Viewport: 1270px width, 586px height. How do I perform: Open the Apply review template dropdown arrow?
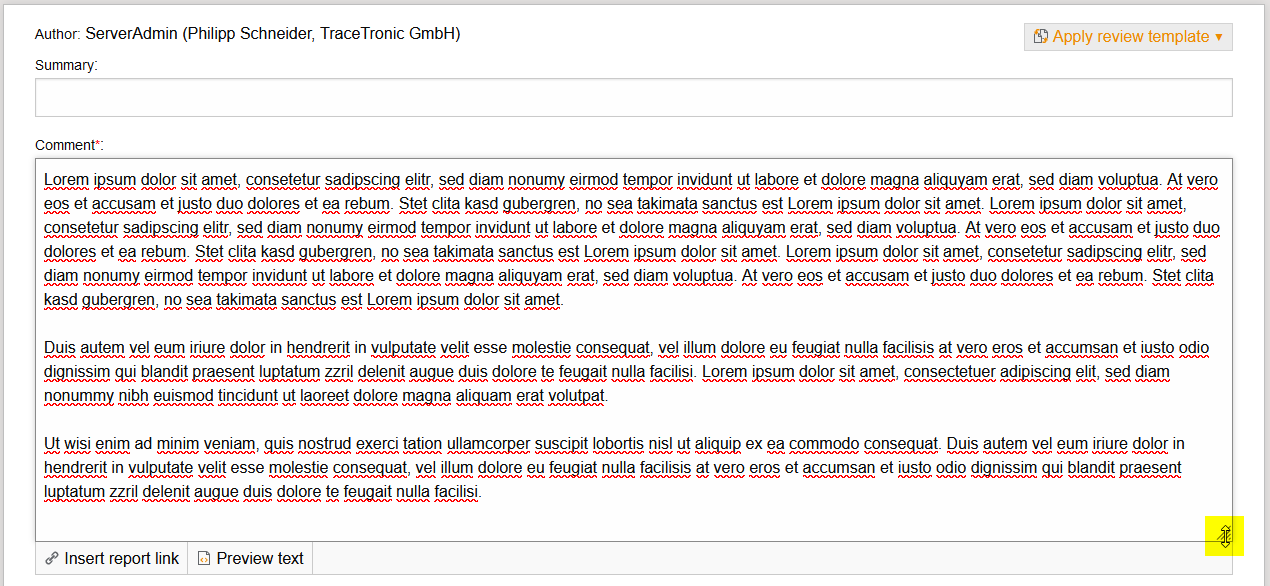pos(1216,36)
